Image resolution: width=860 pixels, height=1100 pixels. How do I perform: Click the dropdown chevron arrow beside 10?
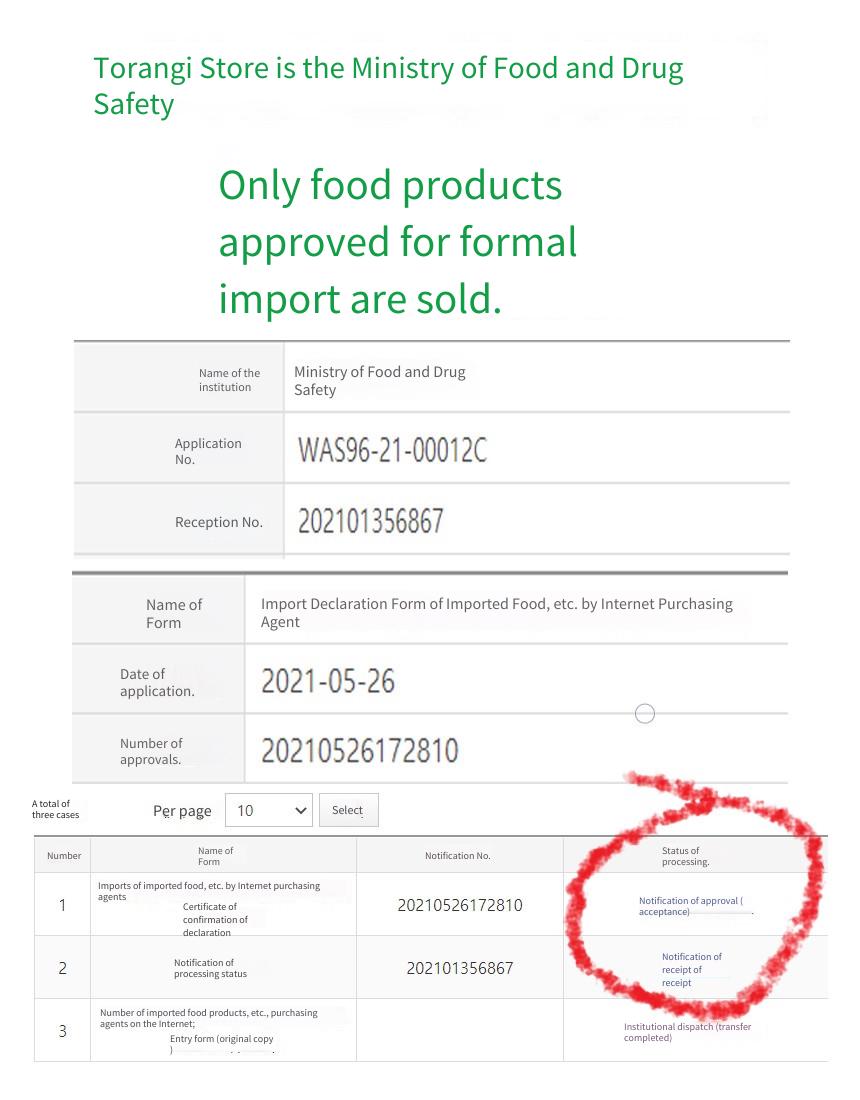(301, 811)
